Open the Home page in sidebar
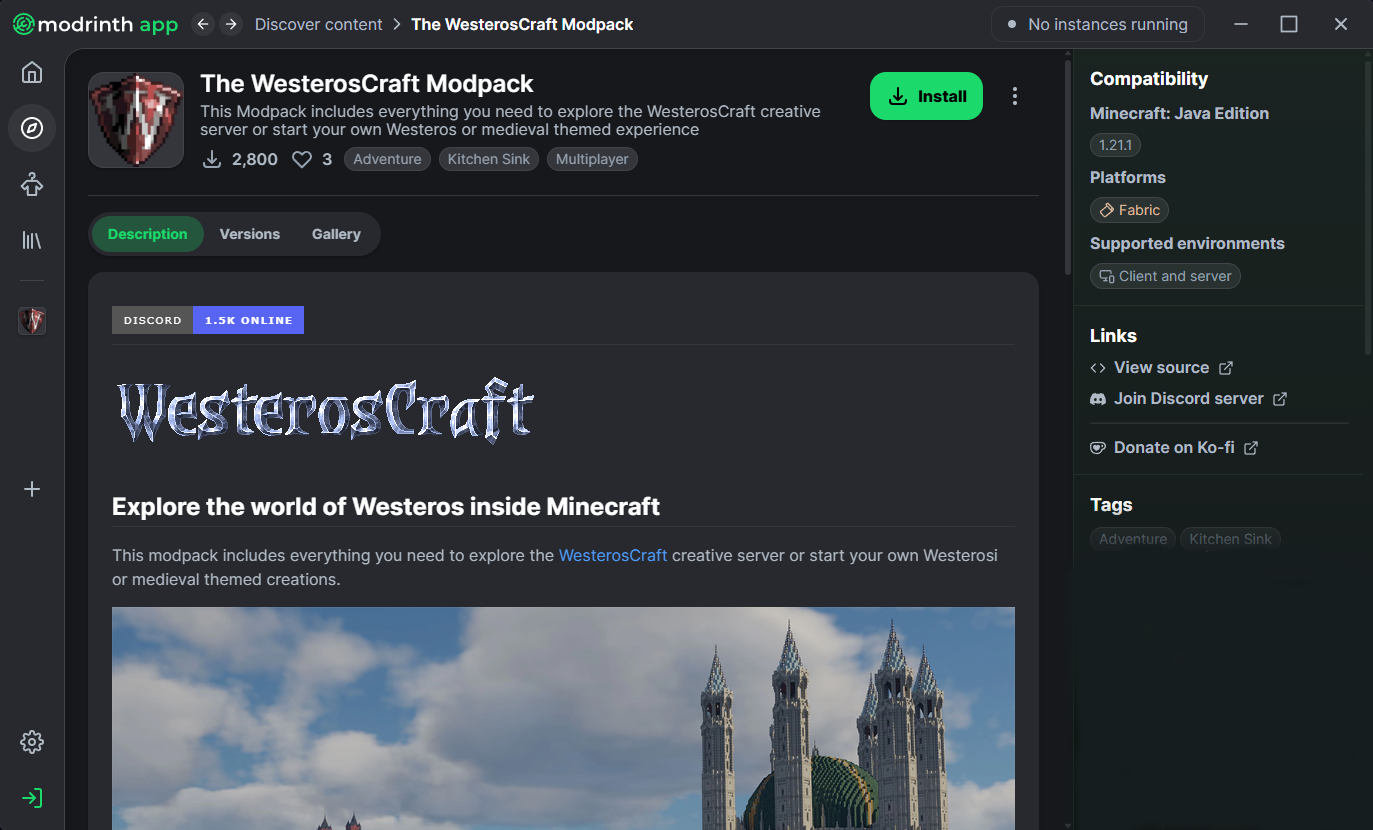Viewport: 1373px width, 830px height. pyautogui.click(x=32, y=72)
